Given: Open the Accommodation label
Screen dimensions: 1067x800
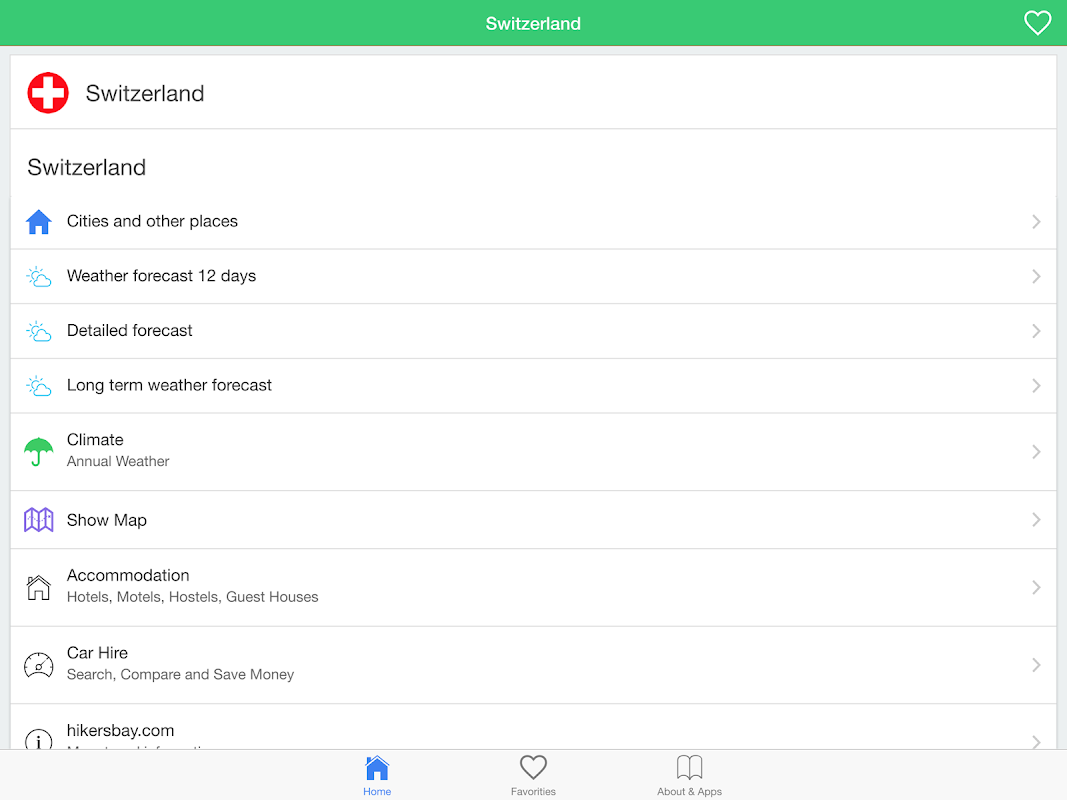Looking at the screenshot, I should tap(128, 576).
